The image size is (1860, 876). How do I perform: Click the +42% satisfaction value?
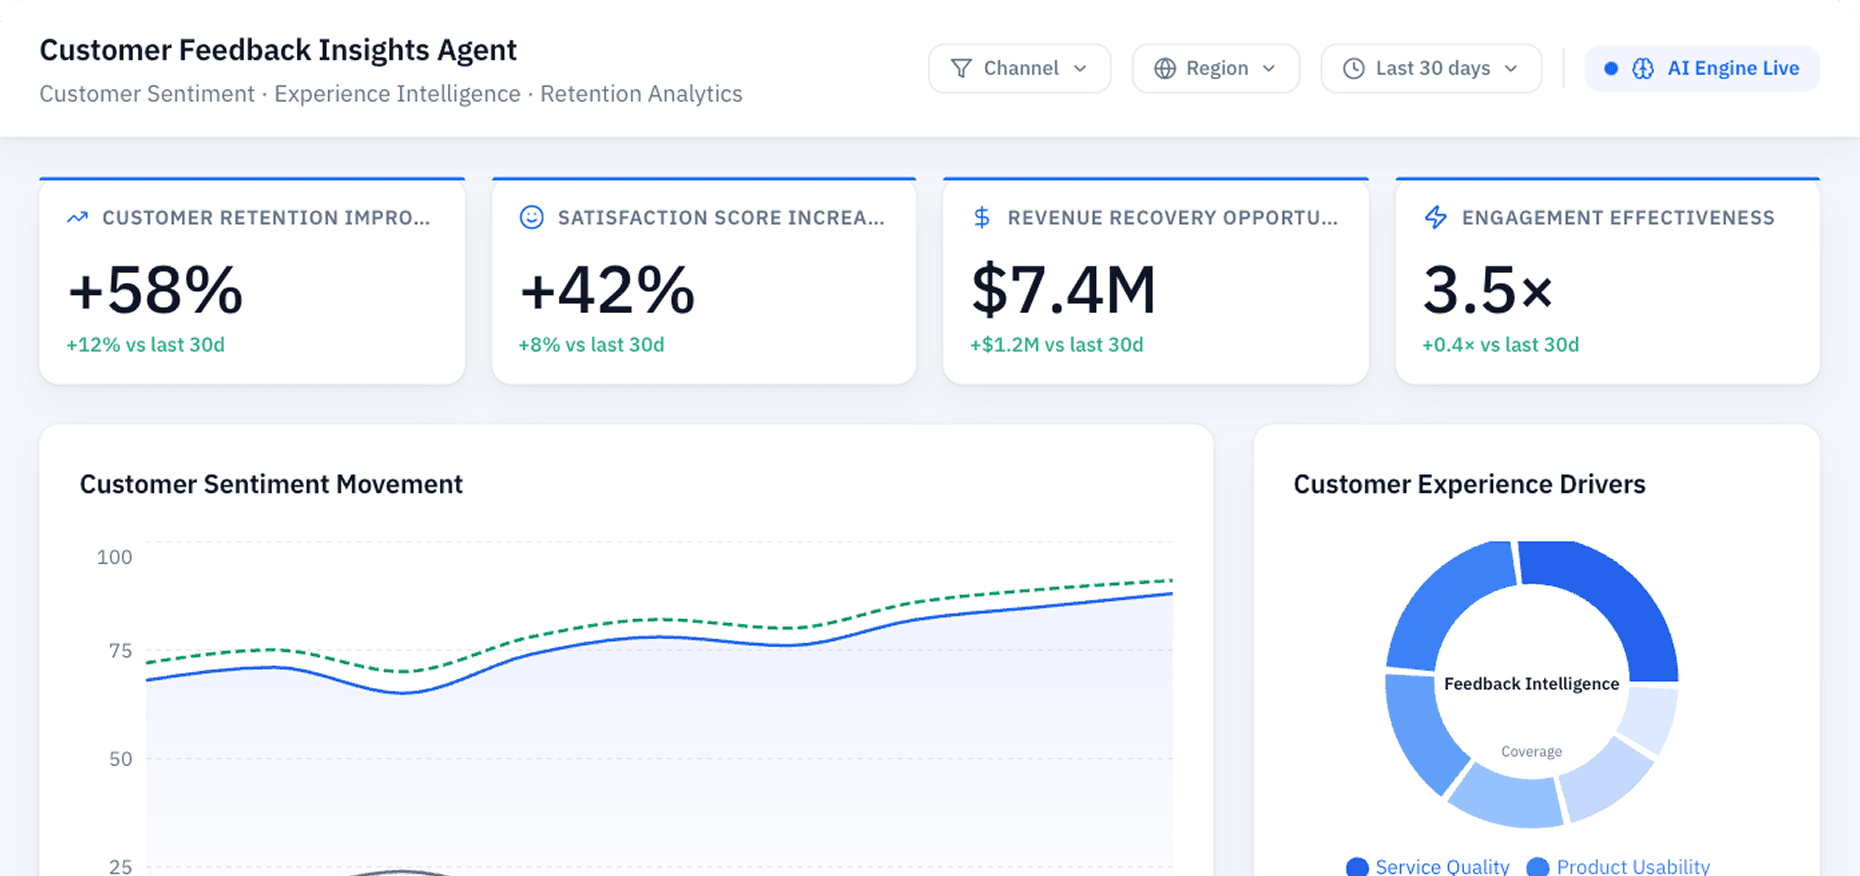[607, 290]
